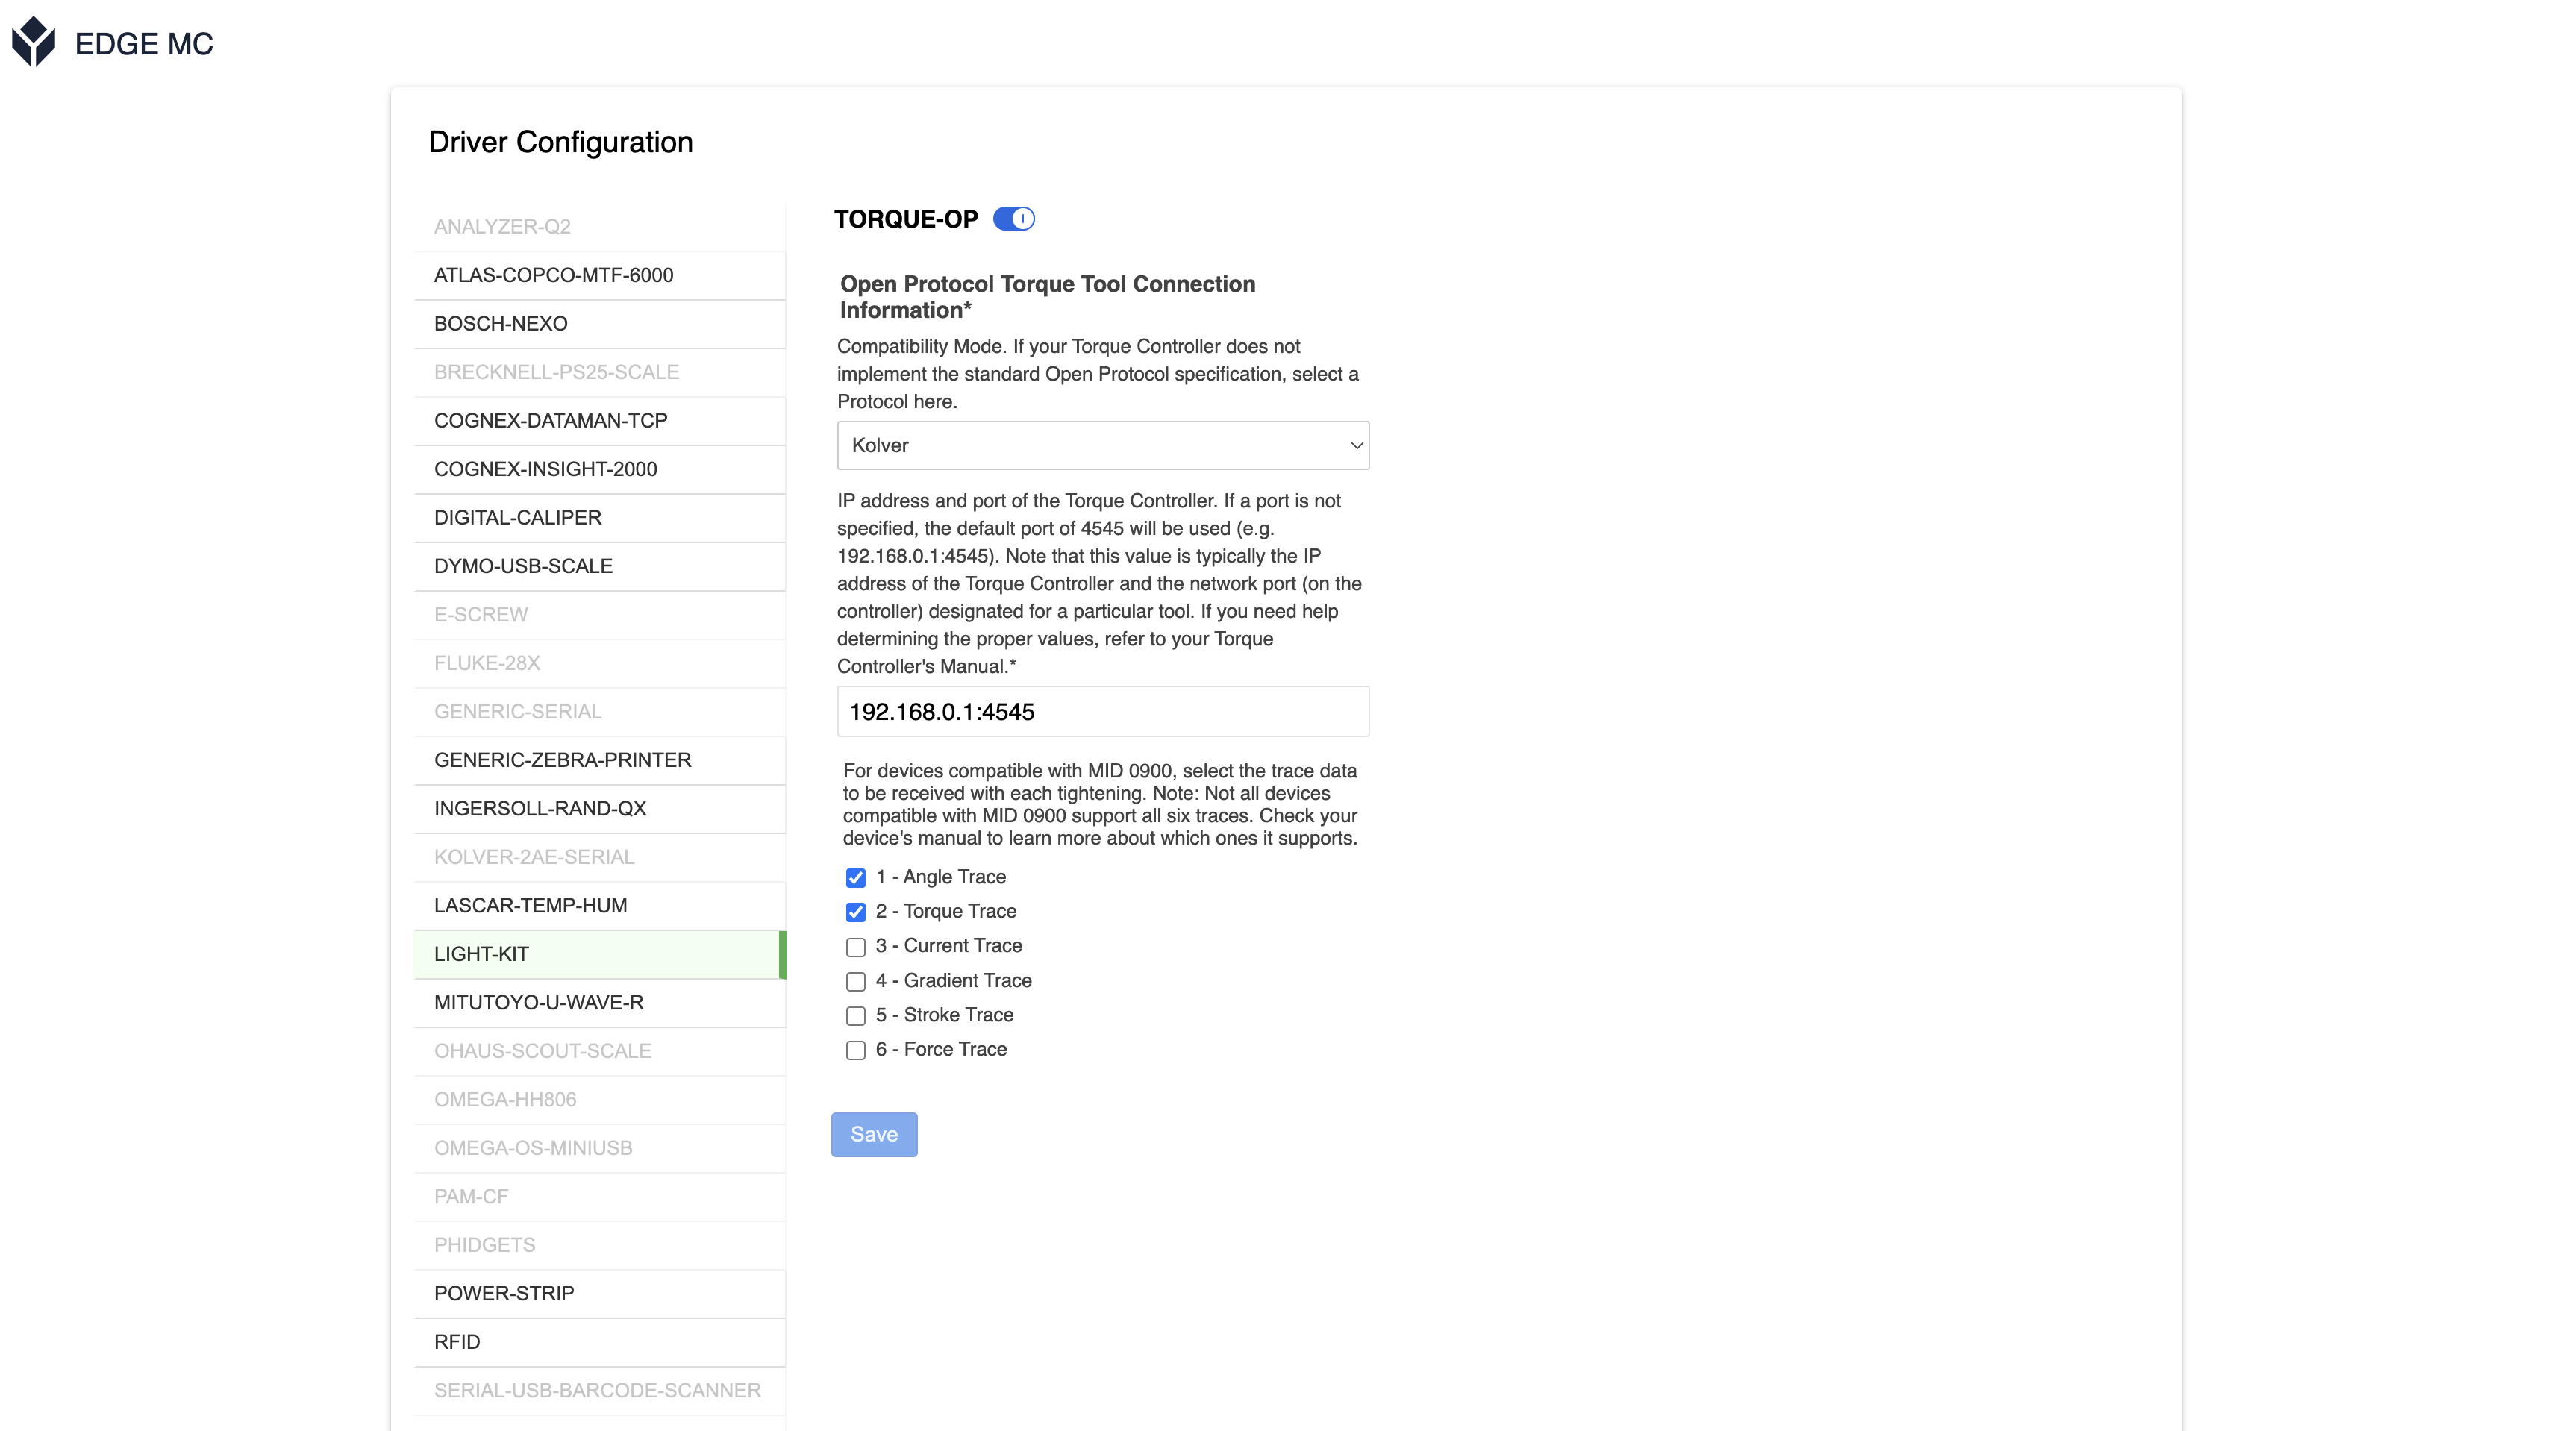Open the LIGHT-KIT driver entry

600,954
